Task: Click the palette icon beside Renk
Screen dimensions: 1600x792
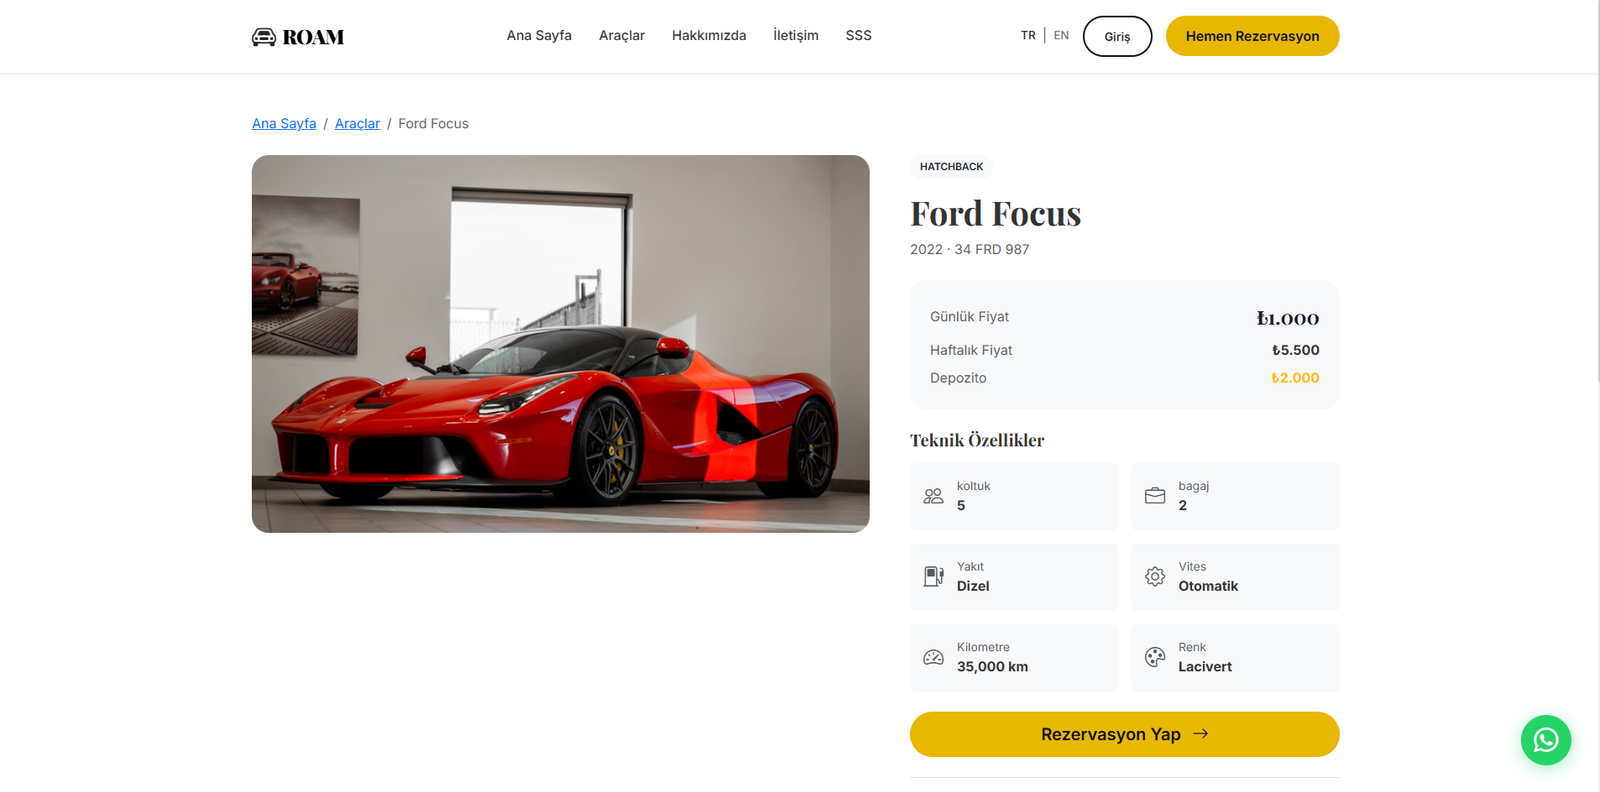Action: 1155,657
